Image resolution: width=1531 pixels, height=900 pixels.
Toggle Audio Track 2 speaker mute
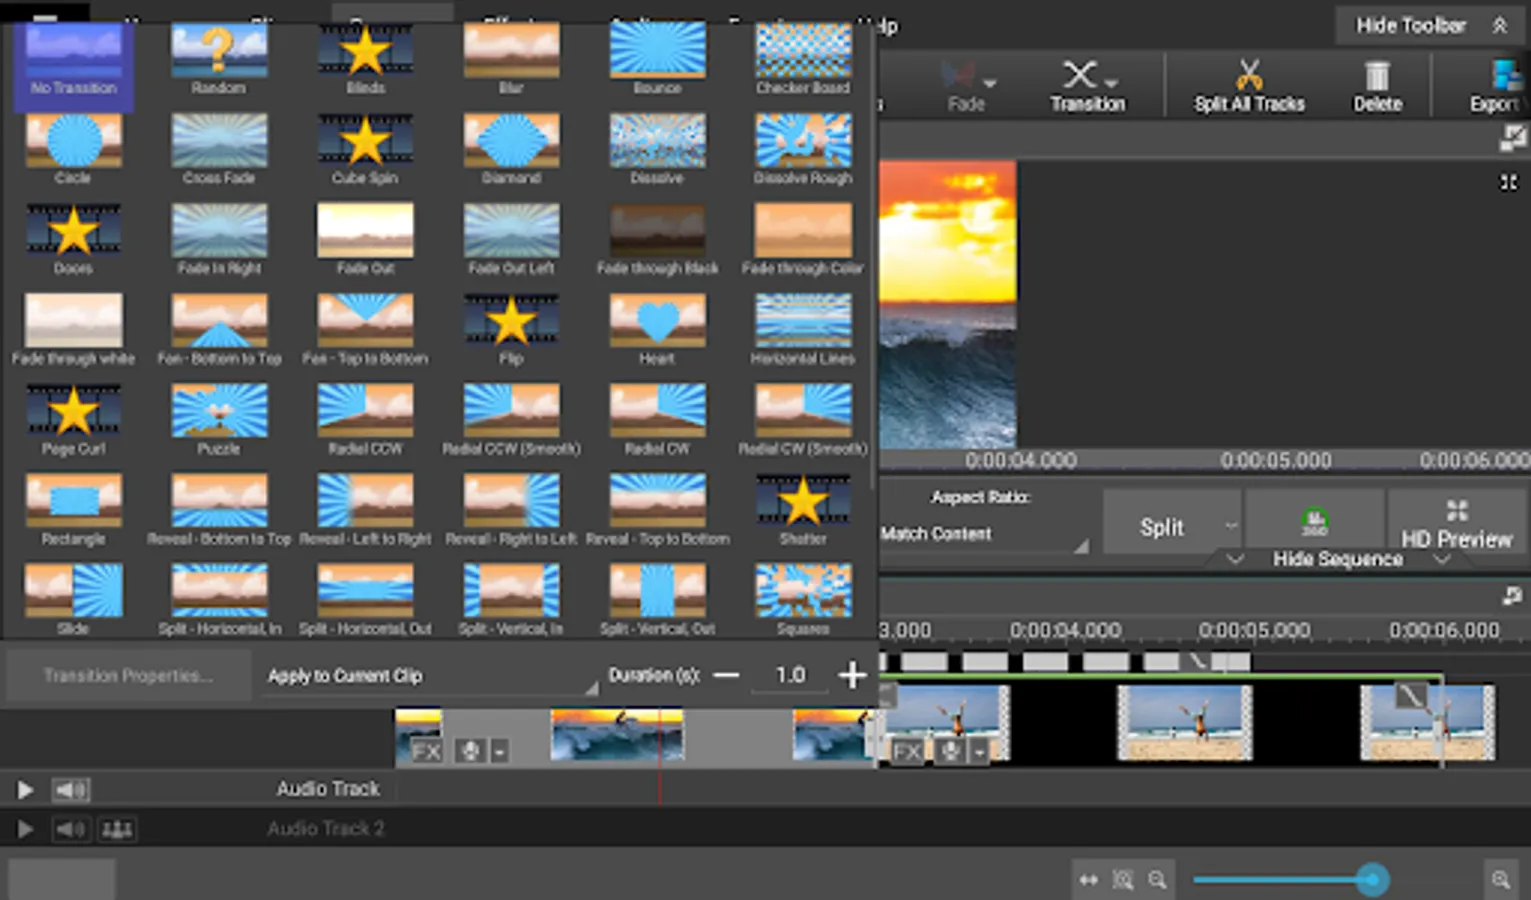[70, 829]
